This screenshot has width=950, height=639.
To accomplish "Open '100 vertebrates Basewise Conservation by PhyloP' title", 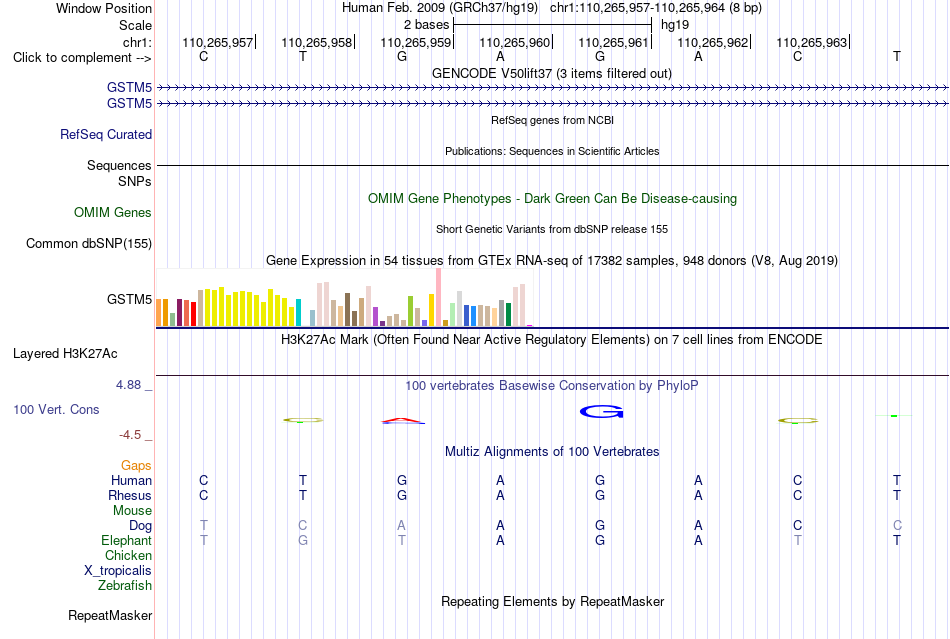I will (551, 386).
